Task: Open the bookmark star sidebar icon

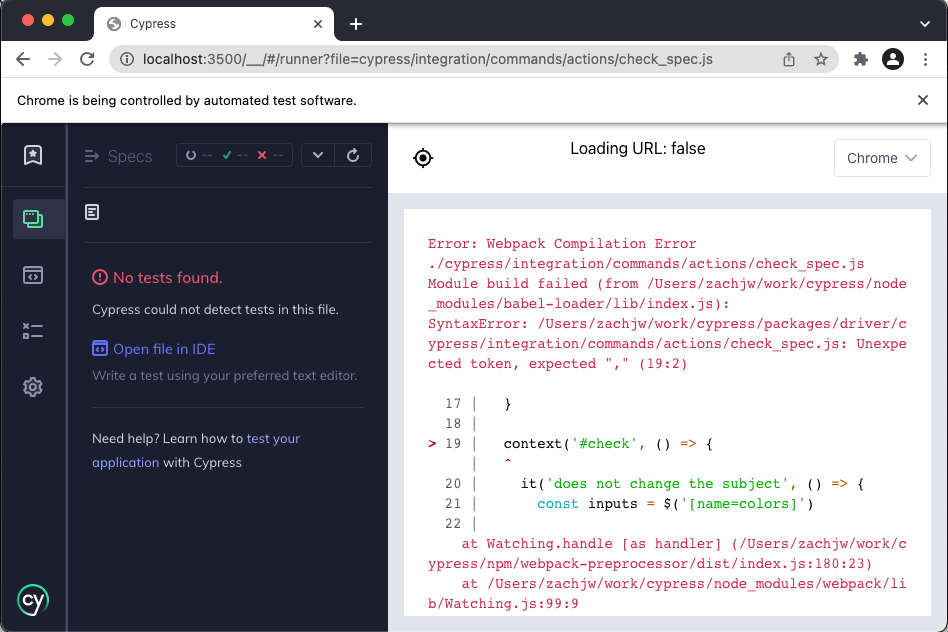Action: (33, 155)
